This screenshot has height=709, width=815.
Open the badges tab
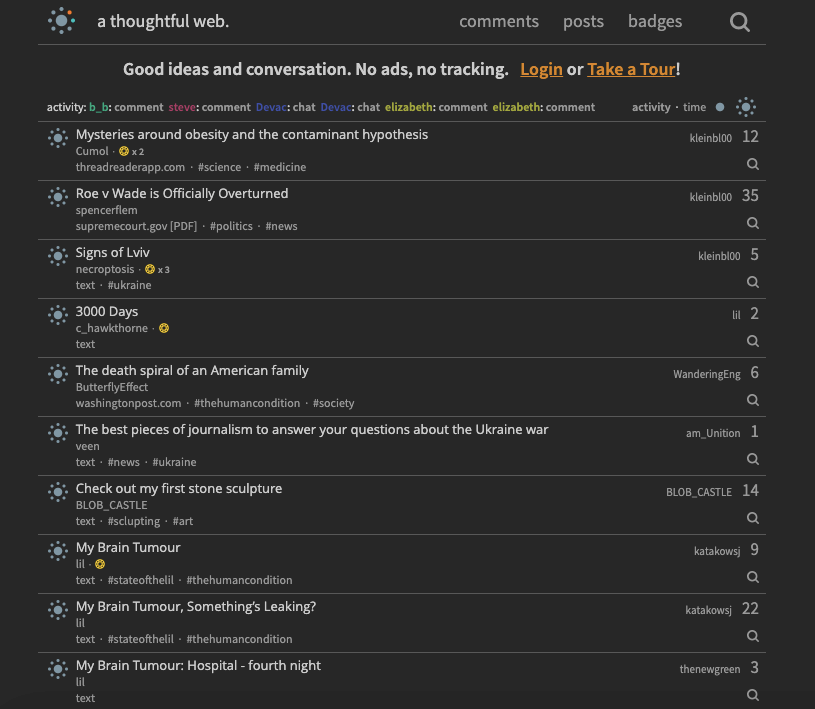[655, 21]
